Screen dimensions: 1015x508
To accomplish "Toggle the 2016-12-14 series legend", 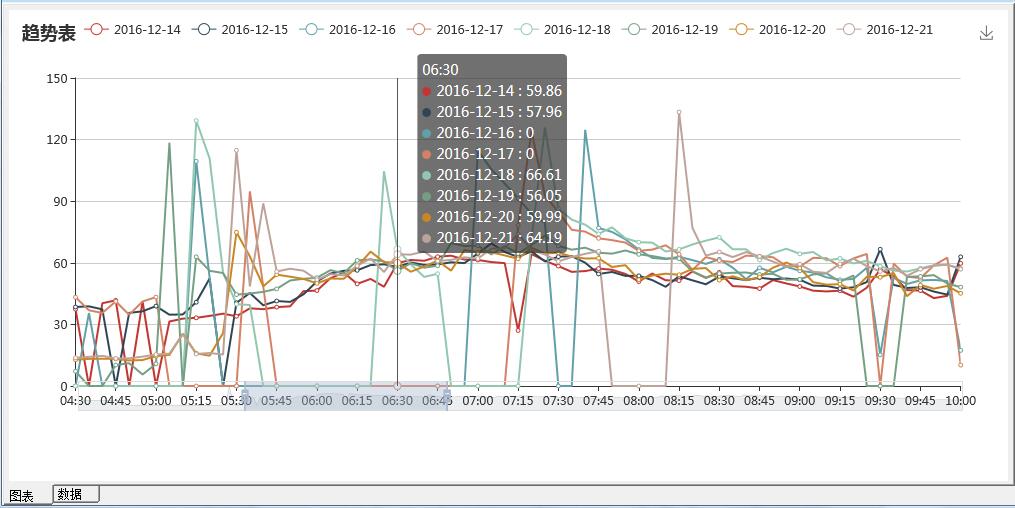I will click(x=133, y=29).
